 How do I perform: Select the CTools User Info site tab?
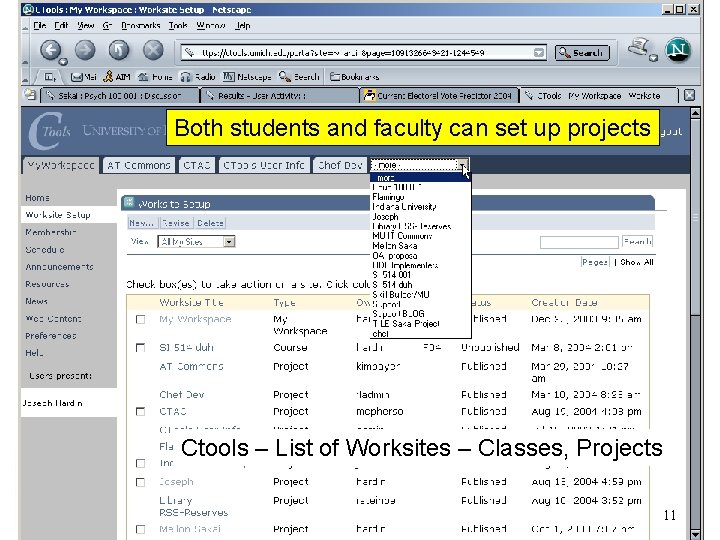[x=264, y=165]
